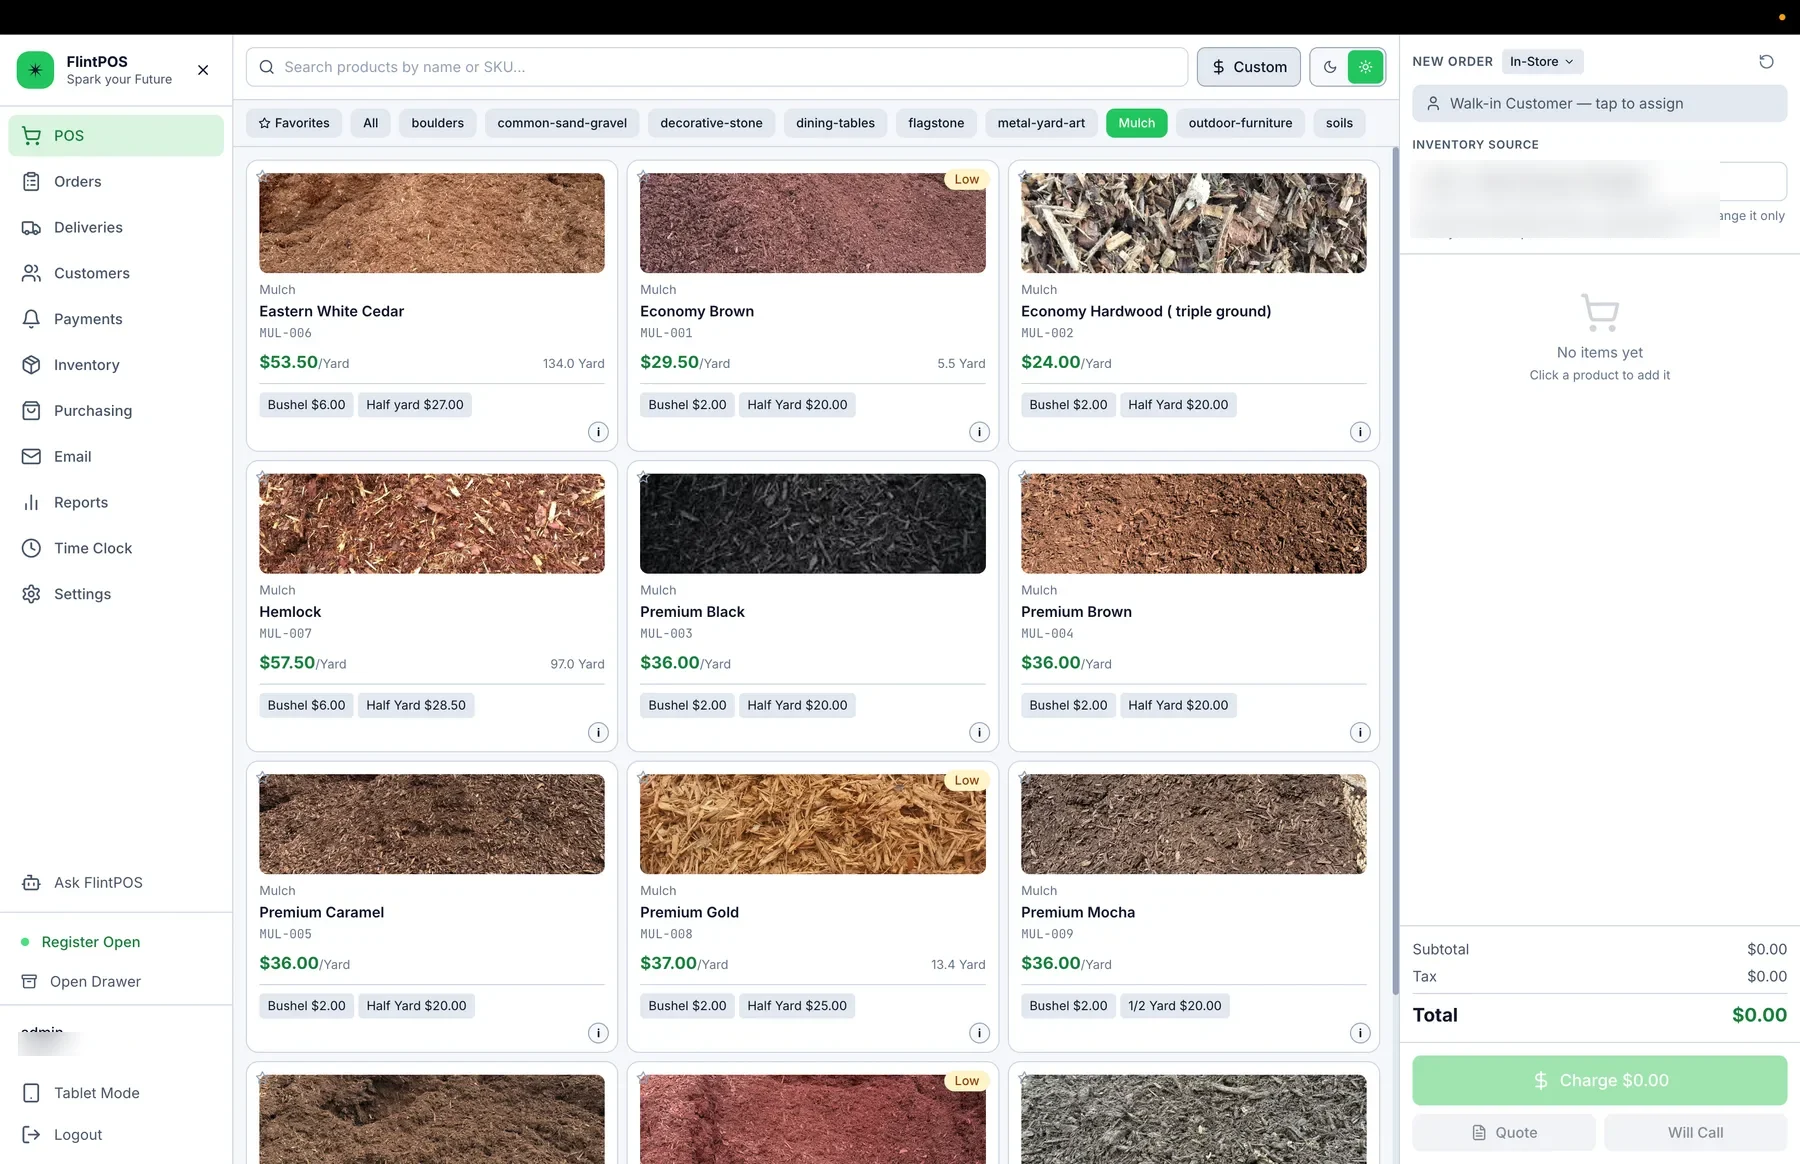The height and width of the screenshot is (1164, 1800).
Task: Favorite Premium Brown with star
Action: click(x=1024, y=477)
